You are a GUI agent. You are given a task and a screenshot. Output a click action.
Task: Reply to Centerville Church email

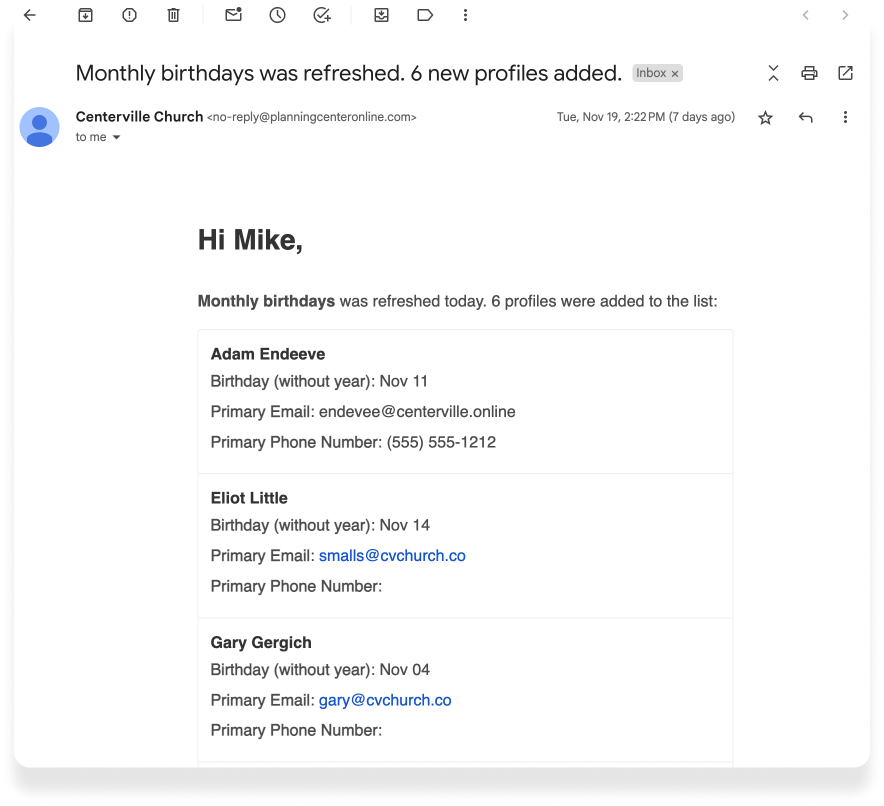pyautogui.click(x=805, y=118)
